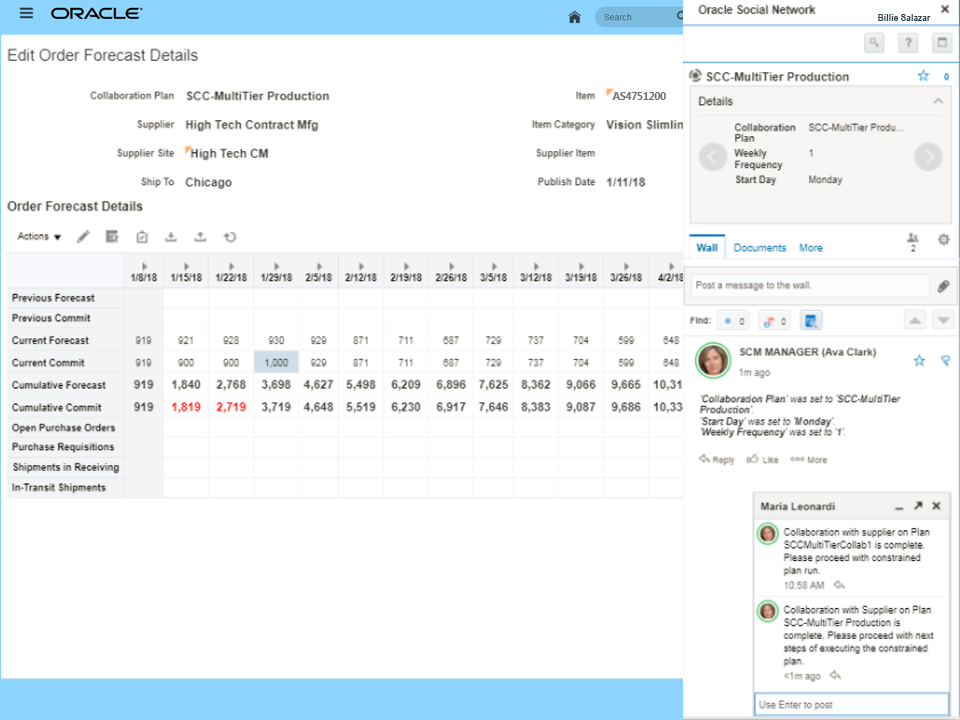Image resolution: width=960 pixels, height=720 pixels.
Task: Click Current Forecast value 921
Action: [x=186, y=340]
